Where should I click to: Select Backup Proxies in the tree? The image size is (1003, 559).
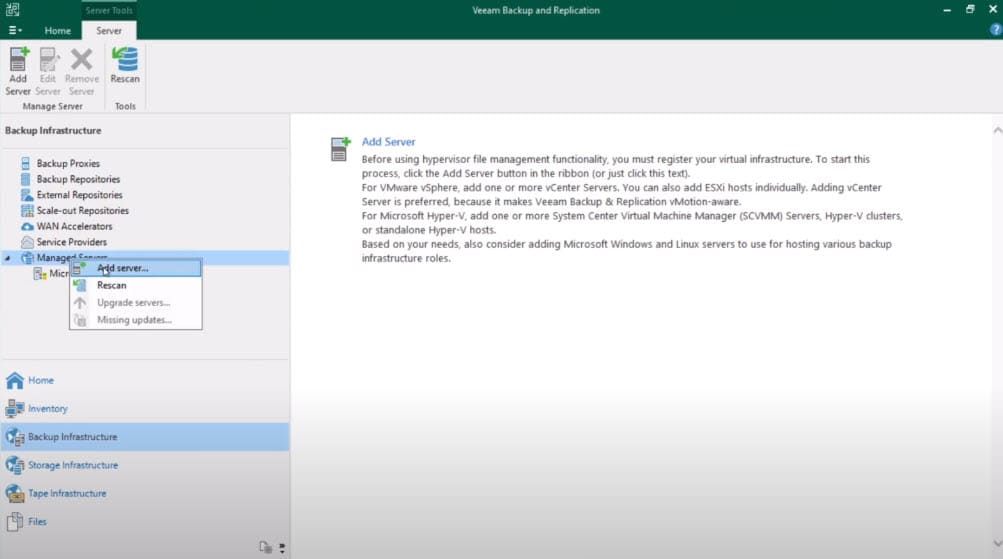(68, 164)
